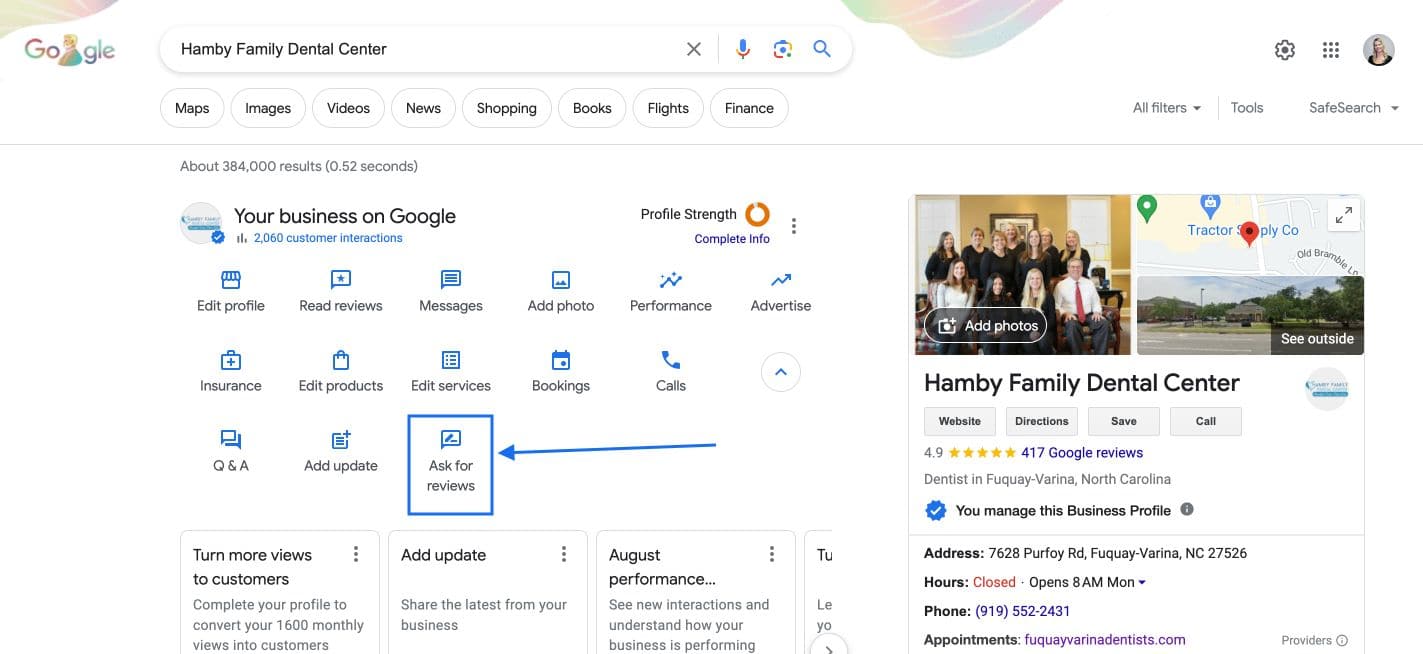Open the See outside street view thumbnail
The image size is (1423, 654).
(x=1251, y=315)
